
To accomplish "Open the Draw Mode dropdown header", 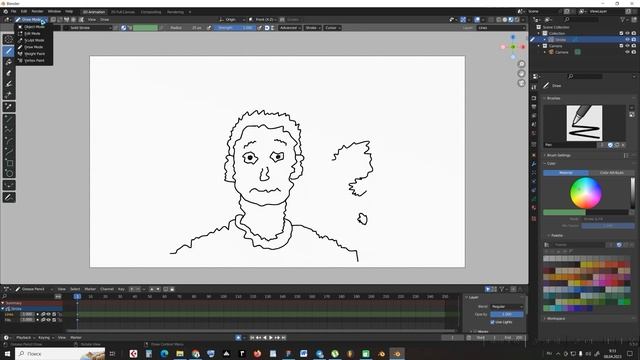I will coord(31,20).
